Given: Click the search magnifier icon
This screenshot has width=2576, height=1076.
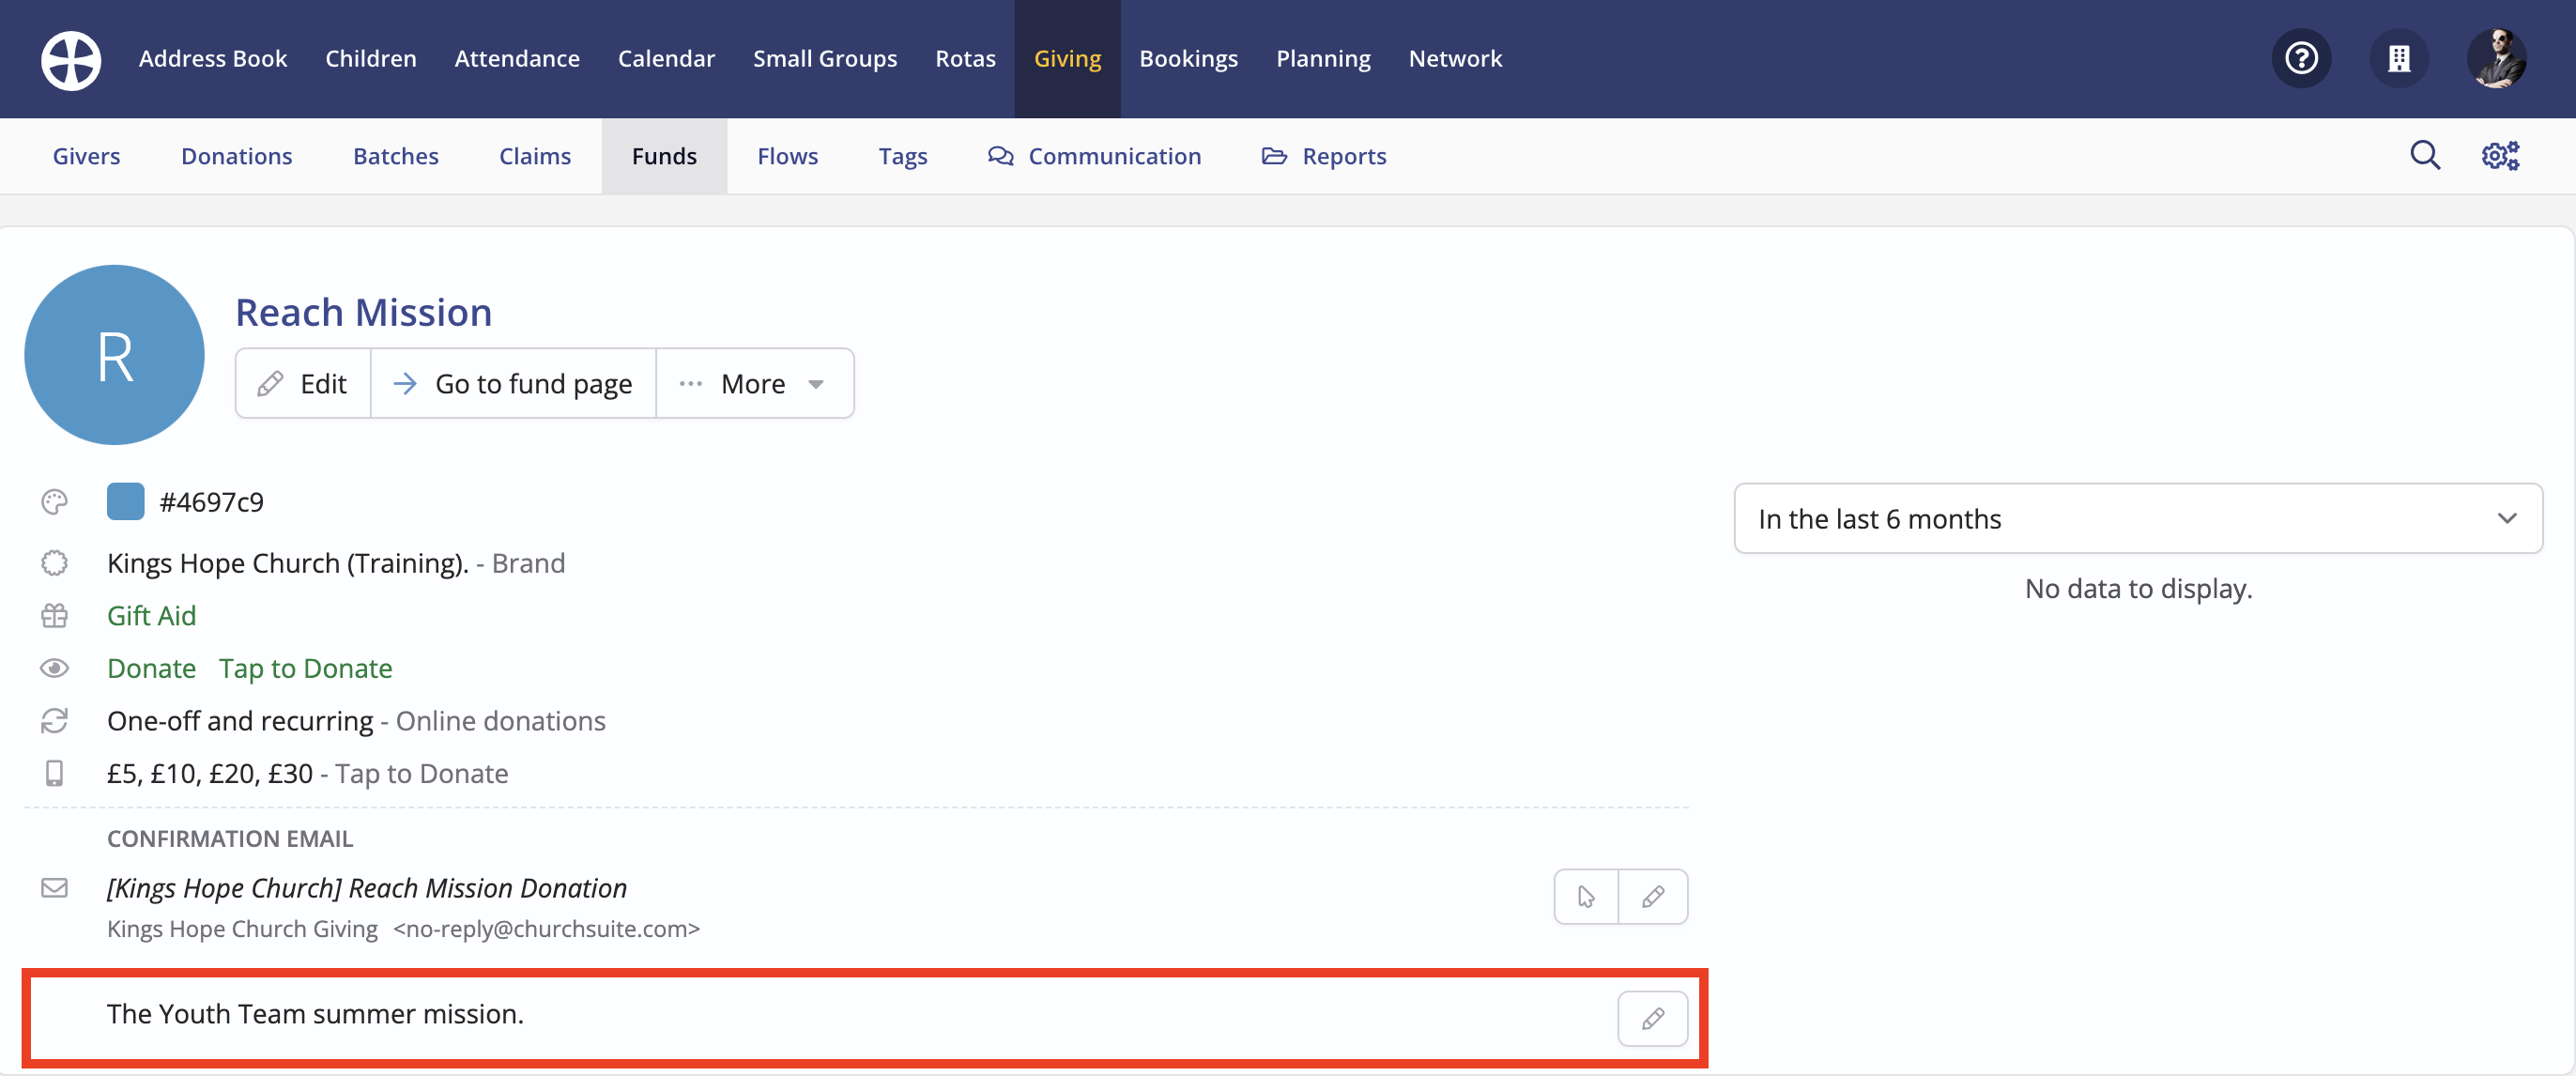Looking at the screenshot, I should (2424, 156).
